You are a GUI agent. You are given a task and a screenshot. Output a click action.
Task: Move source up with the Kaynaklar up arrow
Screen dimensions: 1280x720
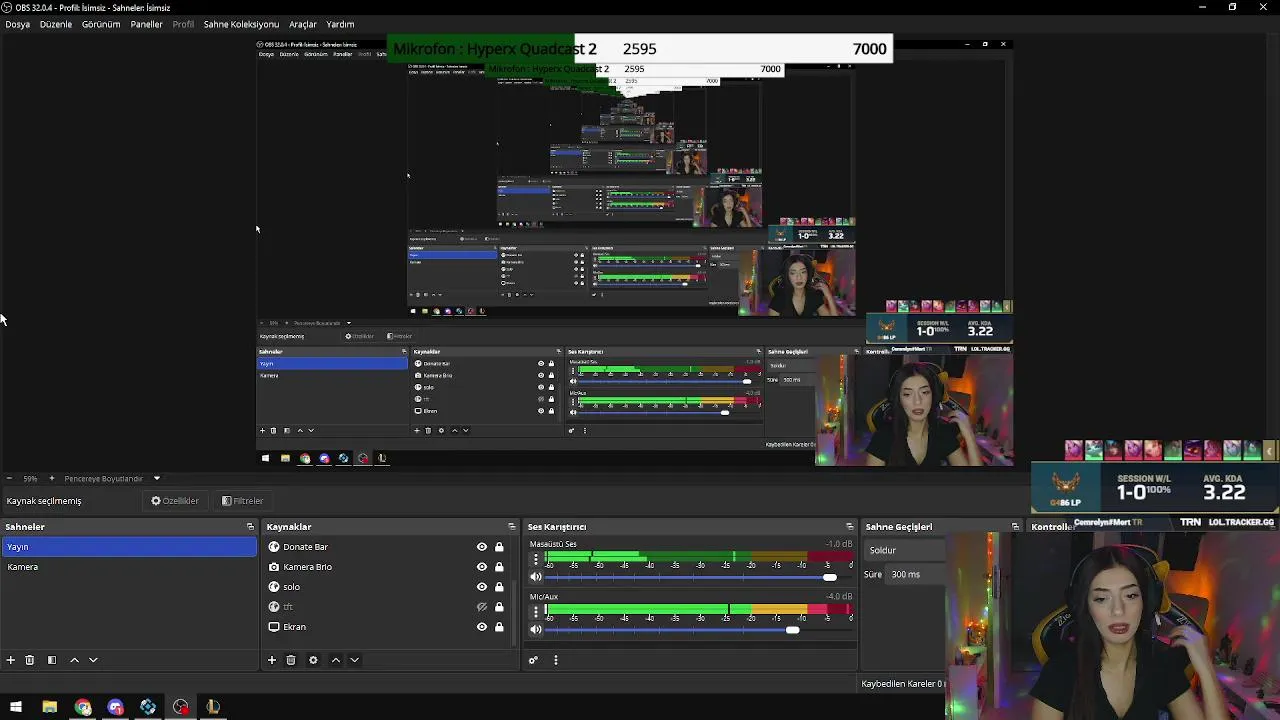[336, 660]
